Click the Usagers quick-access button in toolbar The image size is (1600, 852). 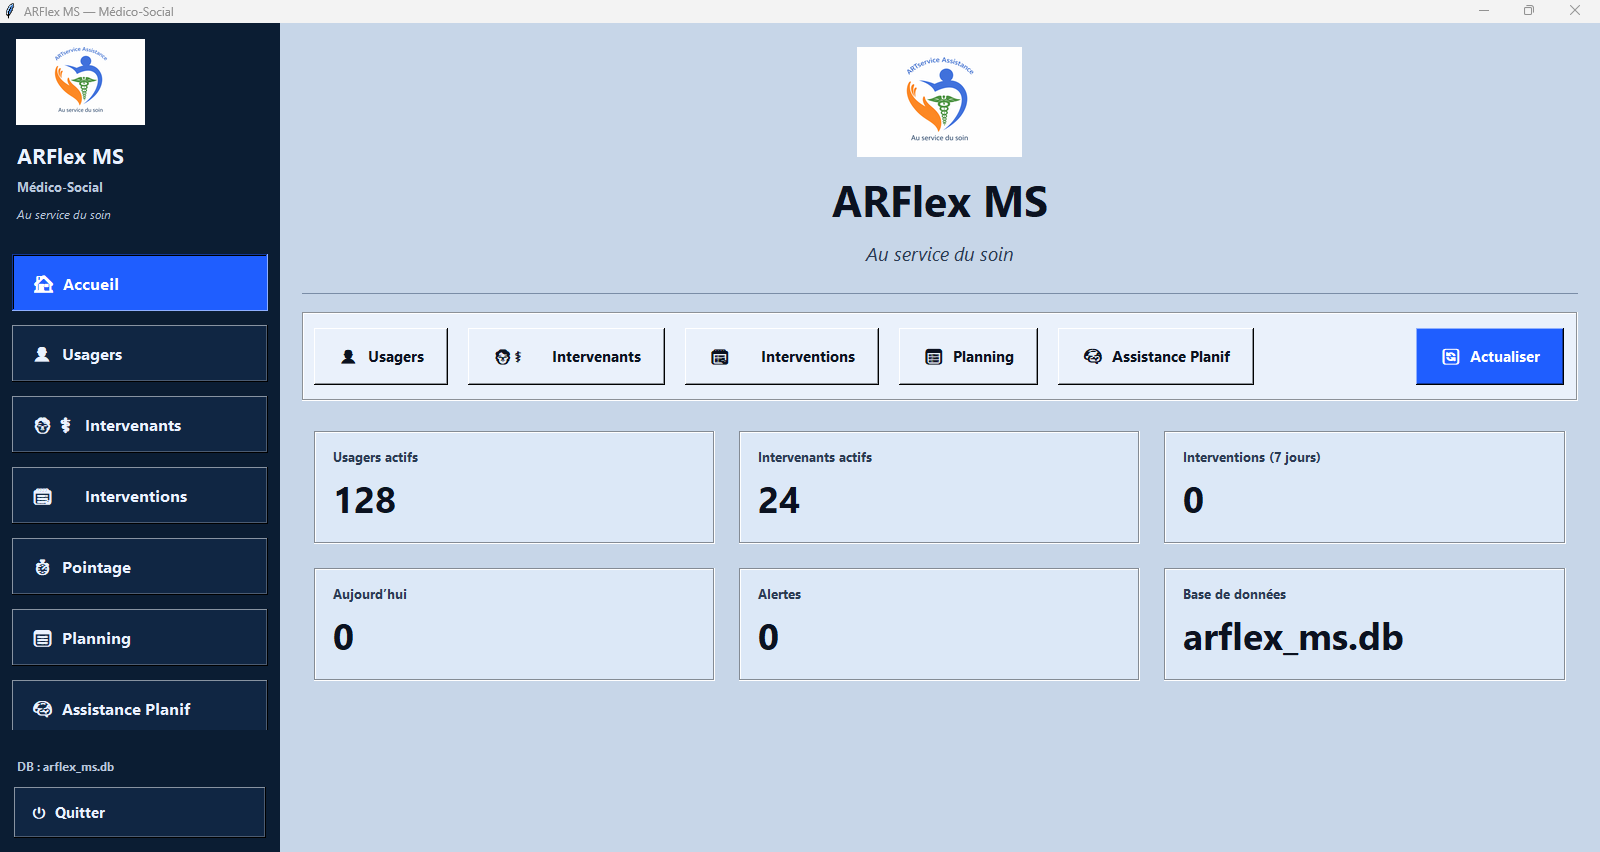(x=381, y=356)
